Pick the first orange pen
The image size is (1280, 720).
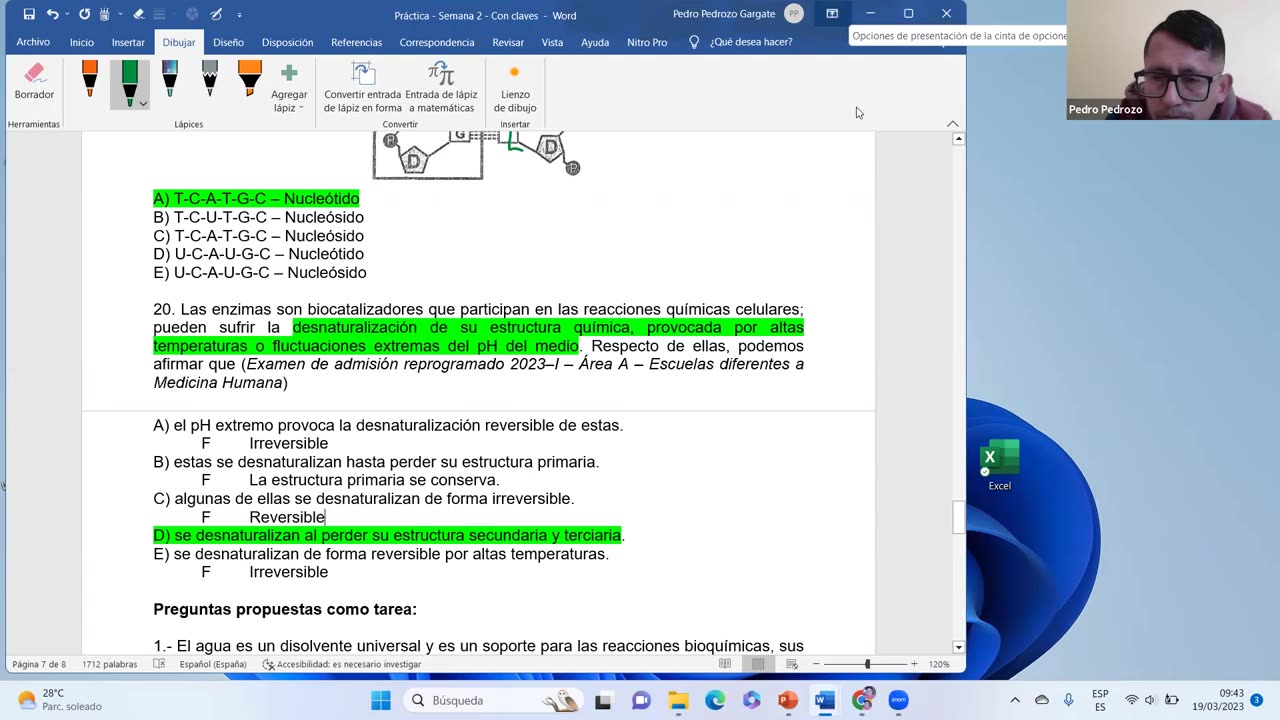tap(89, 79)
